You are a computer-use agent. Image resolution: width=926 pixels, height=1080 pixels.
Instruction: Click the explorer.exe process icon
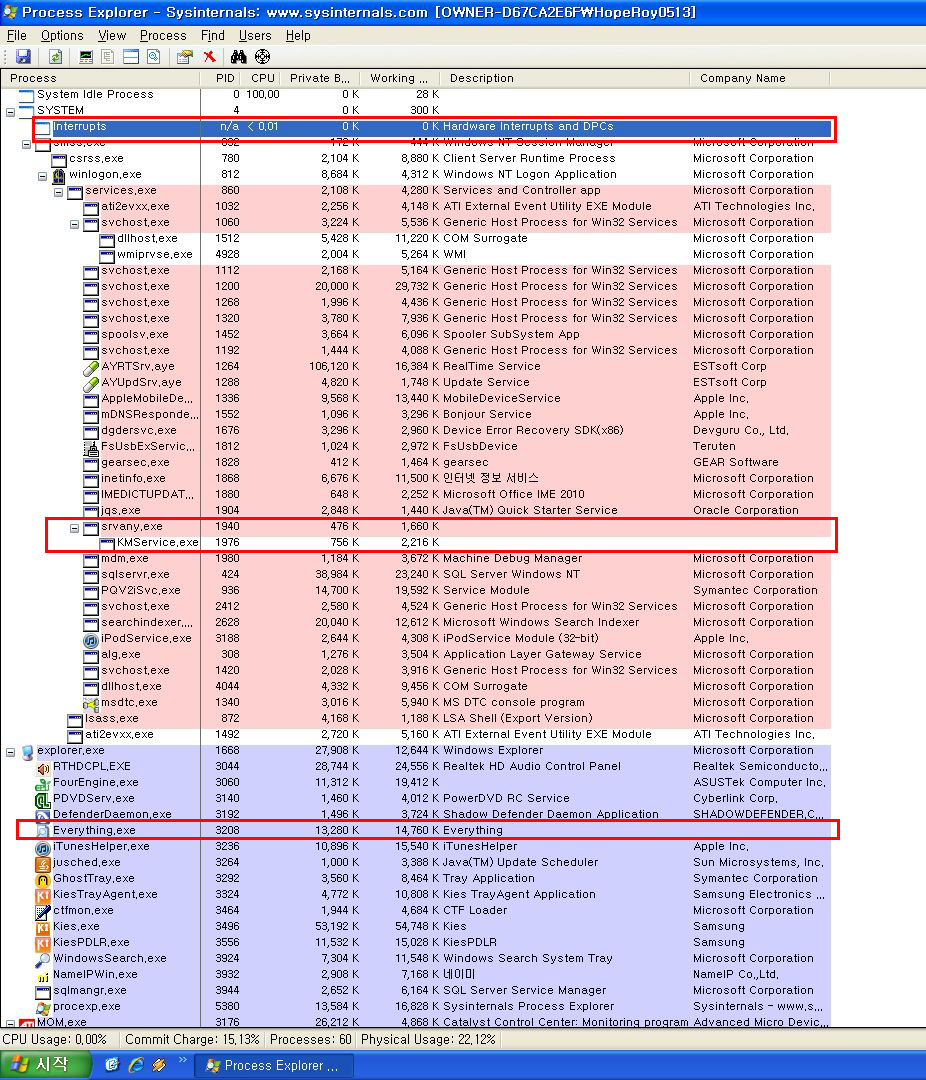click(27, 751)
